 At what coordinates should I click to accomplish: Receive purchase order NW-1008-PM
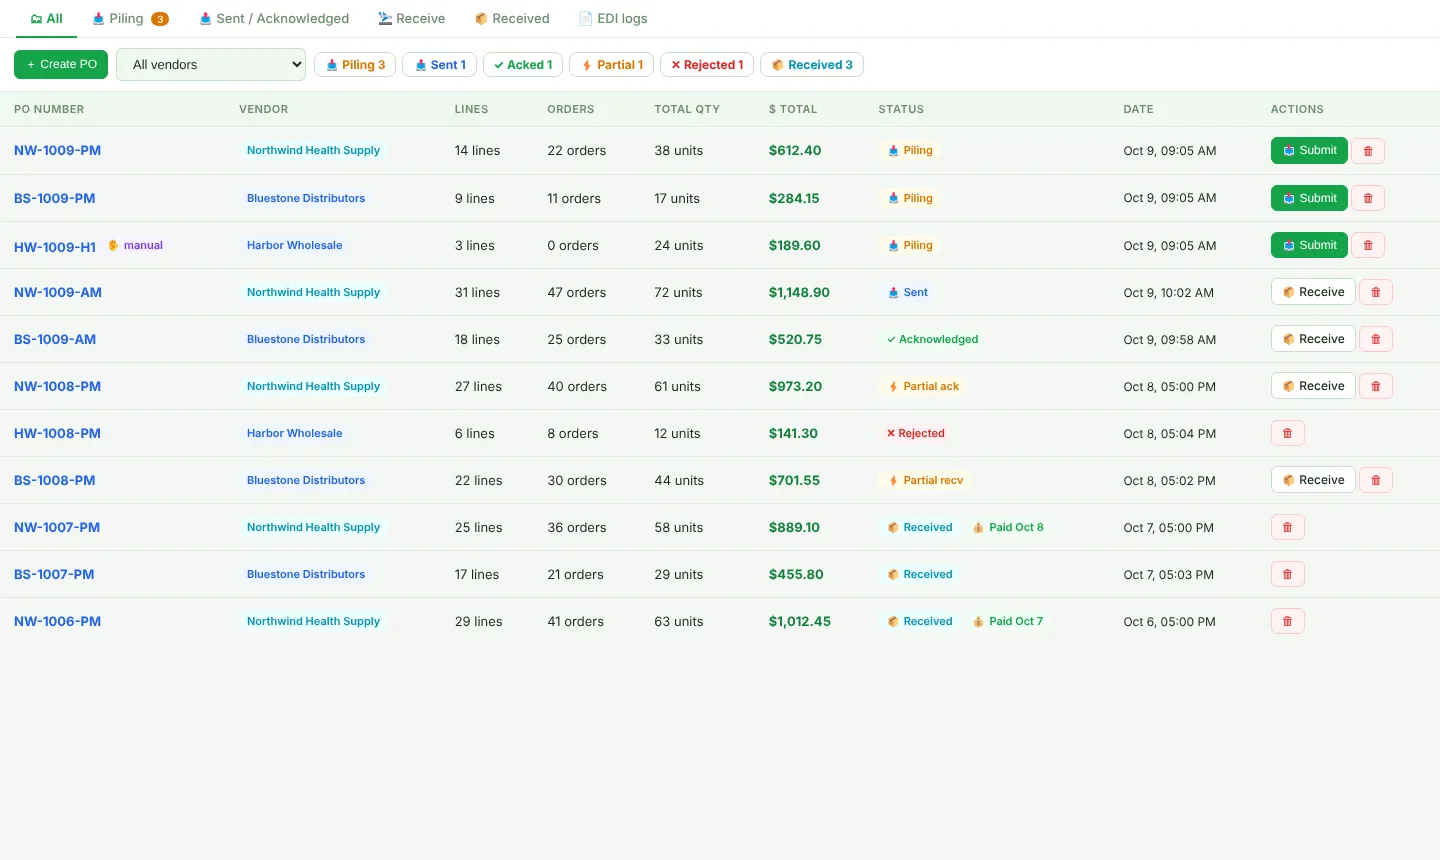tap(1313, 386)
